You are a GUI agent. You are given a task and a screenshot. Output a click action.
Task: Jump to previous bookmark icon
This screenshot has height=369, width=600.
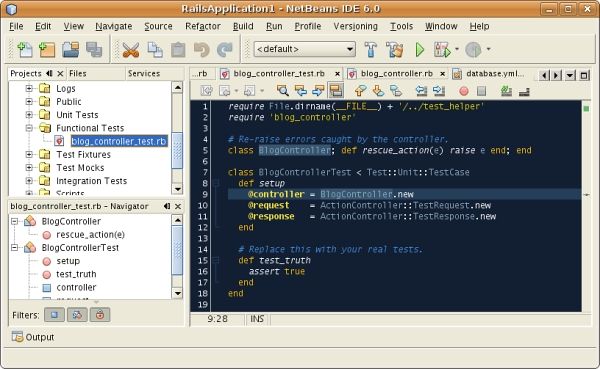[360, 91]
